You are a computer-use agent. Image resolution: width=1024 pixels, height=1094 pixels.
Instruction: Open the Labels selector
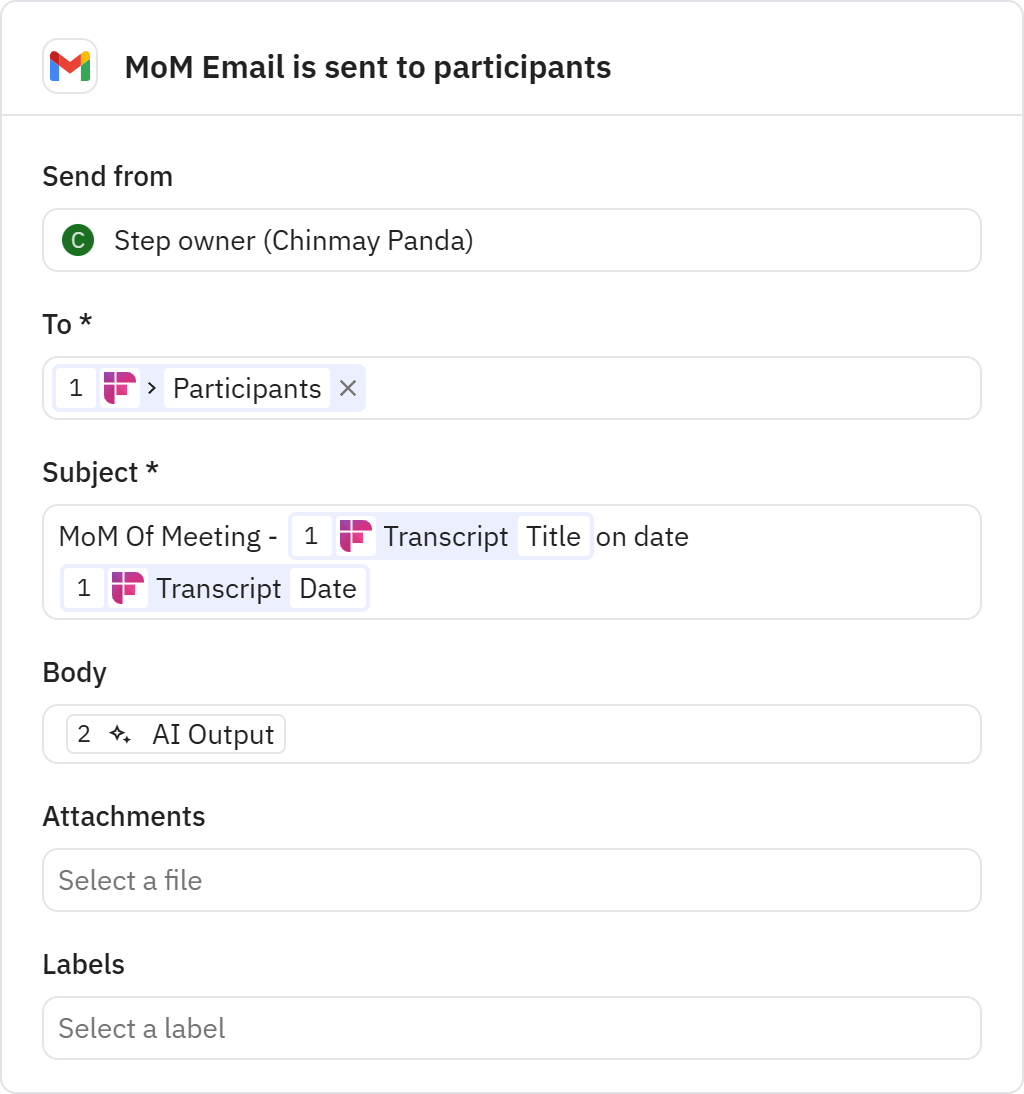512,1028
